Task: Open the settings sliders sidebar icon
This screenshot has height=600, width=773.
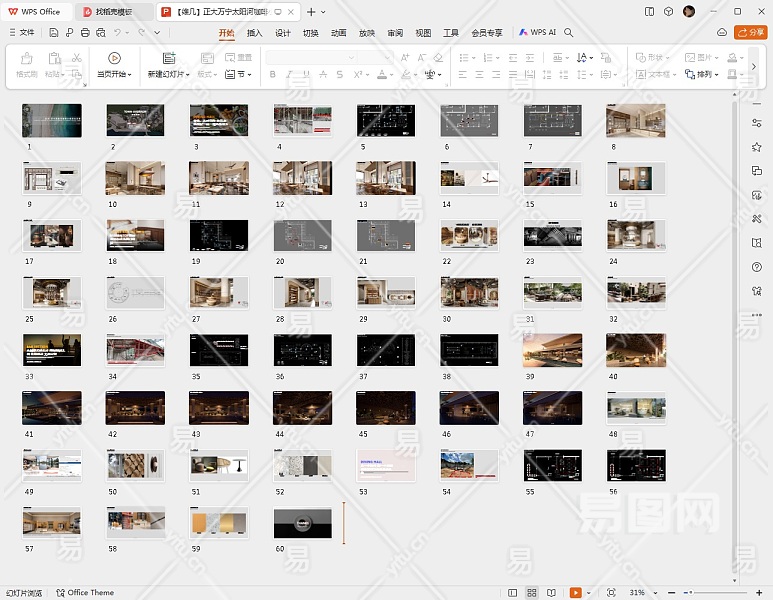Action: pyautogui.click(x=757, y=123)
